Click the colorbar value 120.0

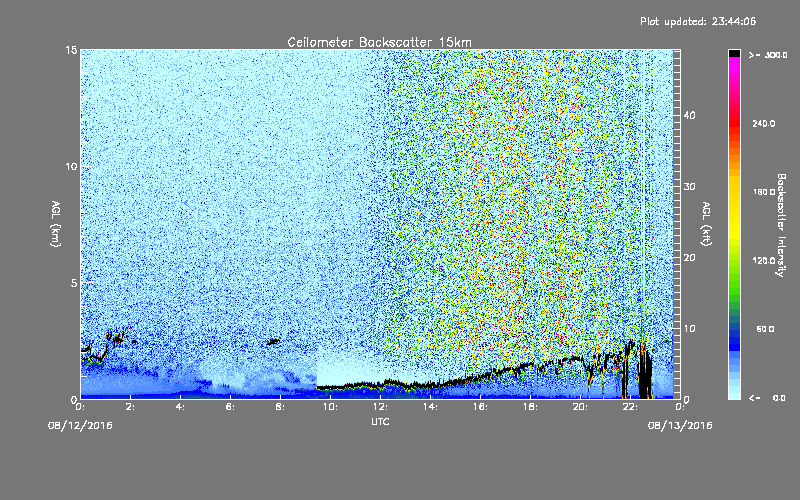[764, 261]
